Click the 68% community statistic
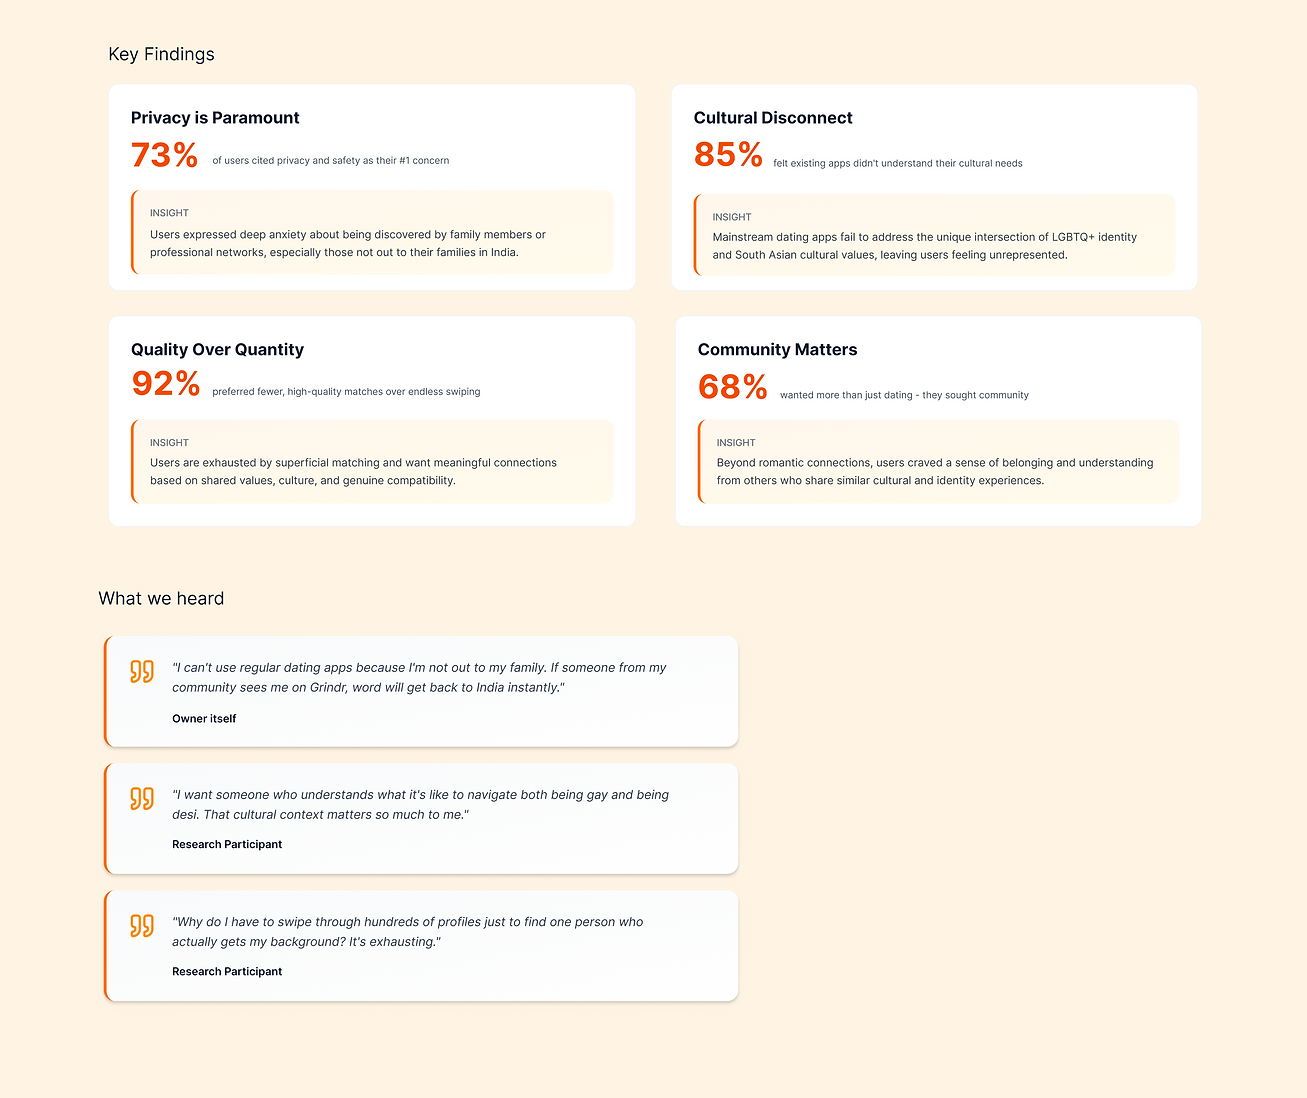Viewport: 1307px width, 1098px height. pos(733,386)
